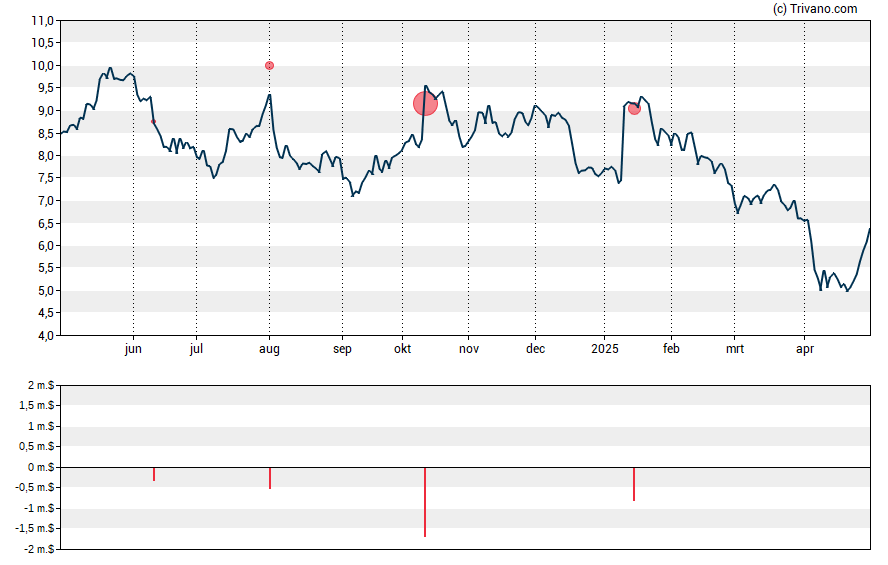Click the "7,0" y-axis label
This screenshot has width=888, height=565.
tap(46, 201)
